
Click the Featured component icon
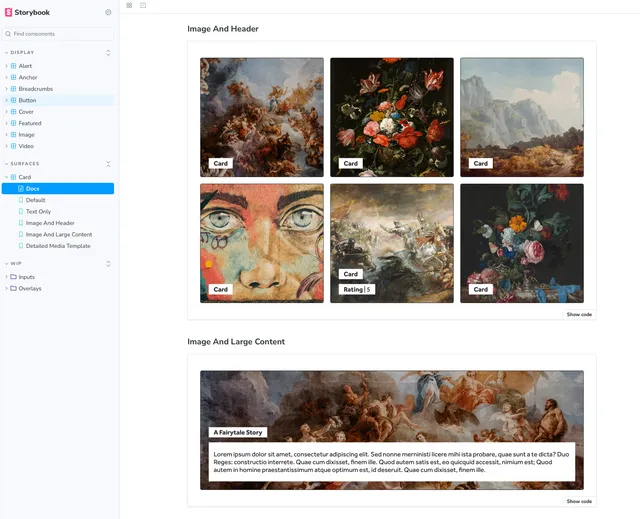13,123
